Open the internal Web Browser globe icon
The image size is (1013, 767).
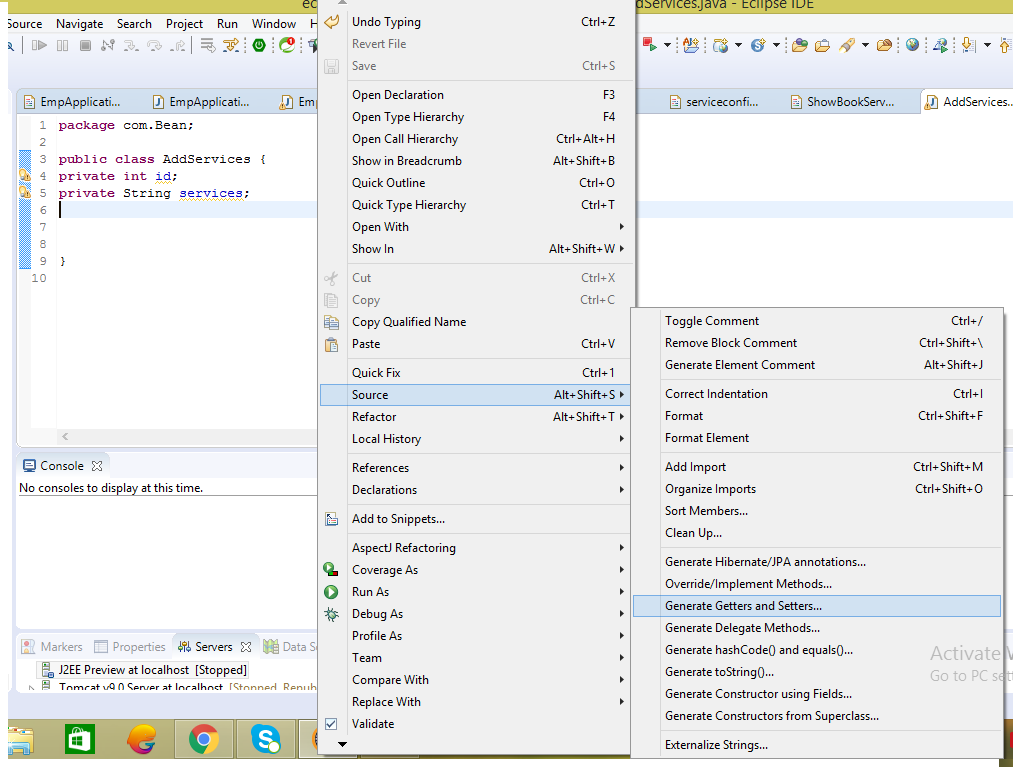coord(912,45)
